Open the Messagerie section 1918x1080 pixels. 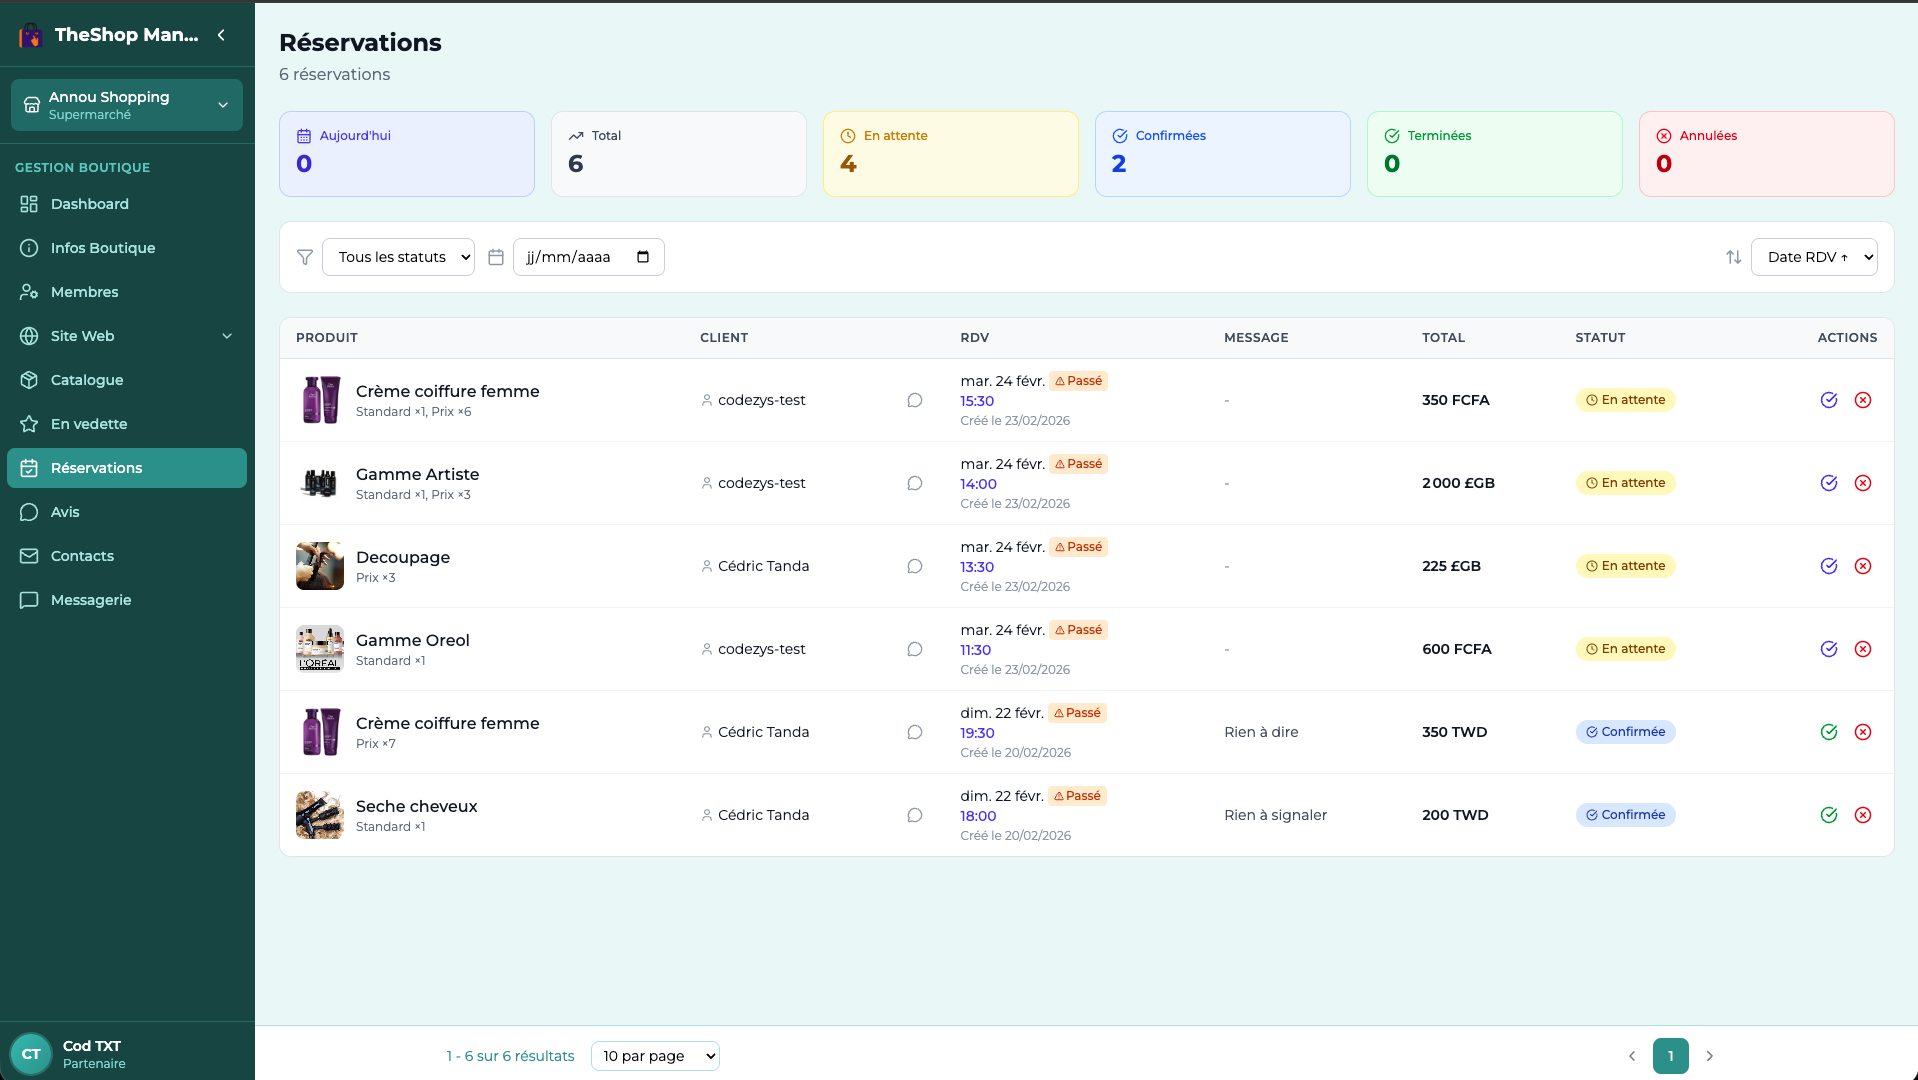[90, 600]
